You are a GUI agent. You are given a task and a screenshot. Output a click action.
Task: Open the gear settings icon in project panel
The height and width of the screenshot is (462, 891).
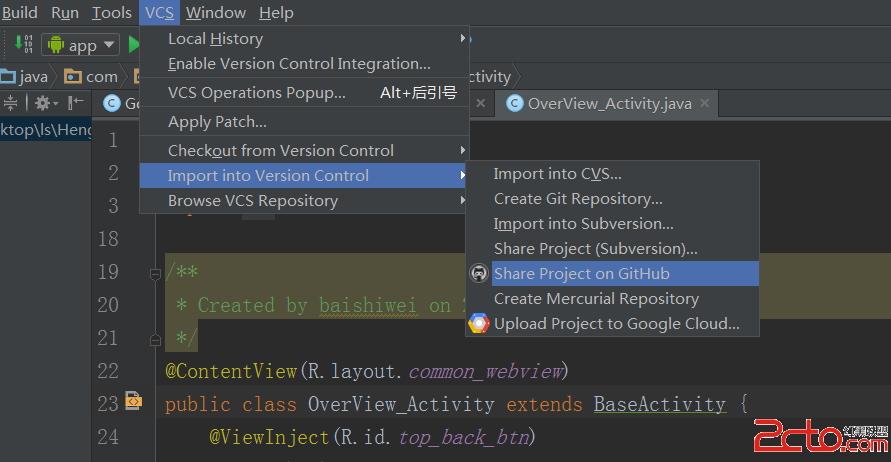click(42, 103)
